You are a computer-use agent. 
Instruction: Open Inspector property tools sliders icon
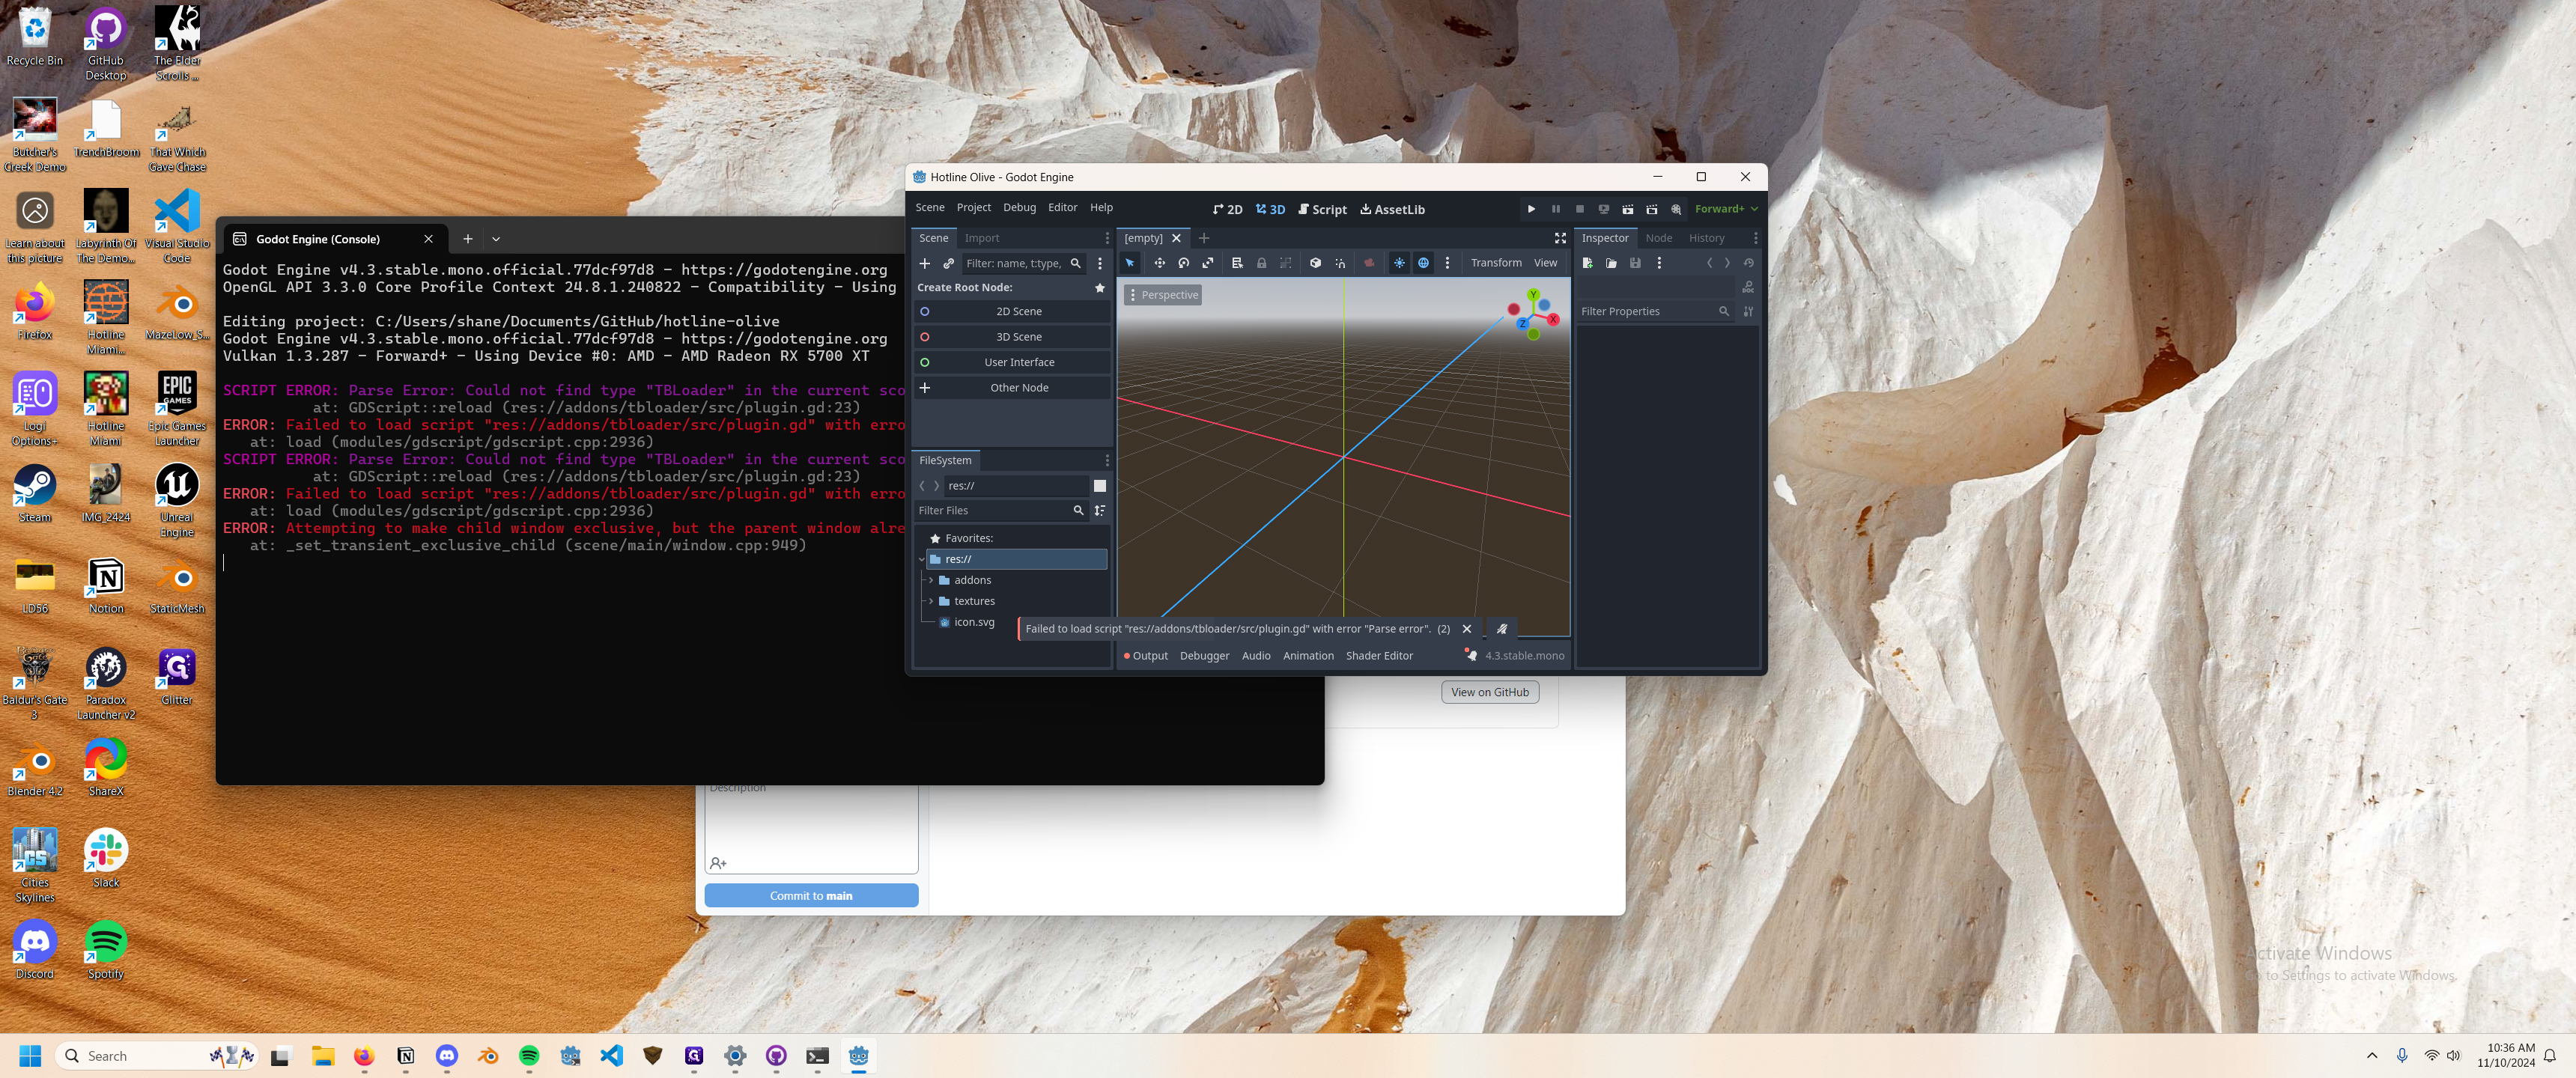[x=1748, y=312]
